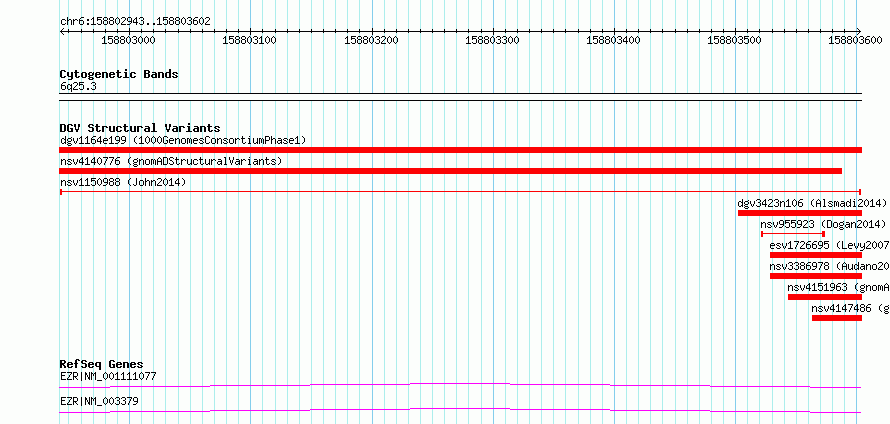Open gene EZR|NM_003379 label
The width and height of the screenshot is (890, 424).
(x=99, y=402)
